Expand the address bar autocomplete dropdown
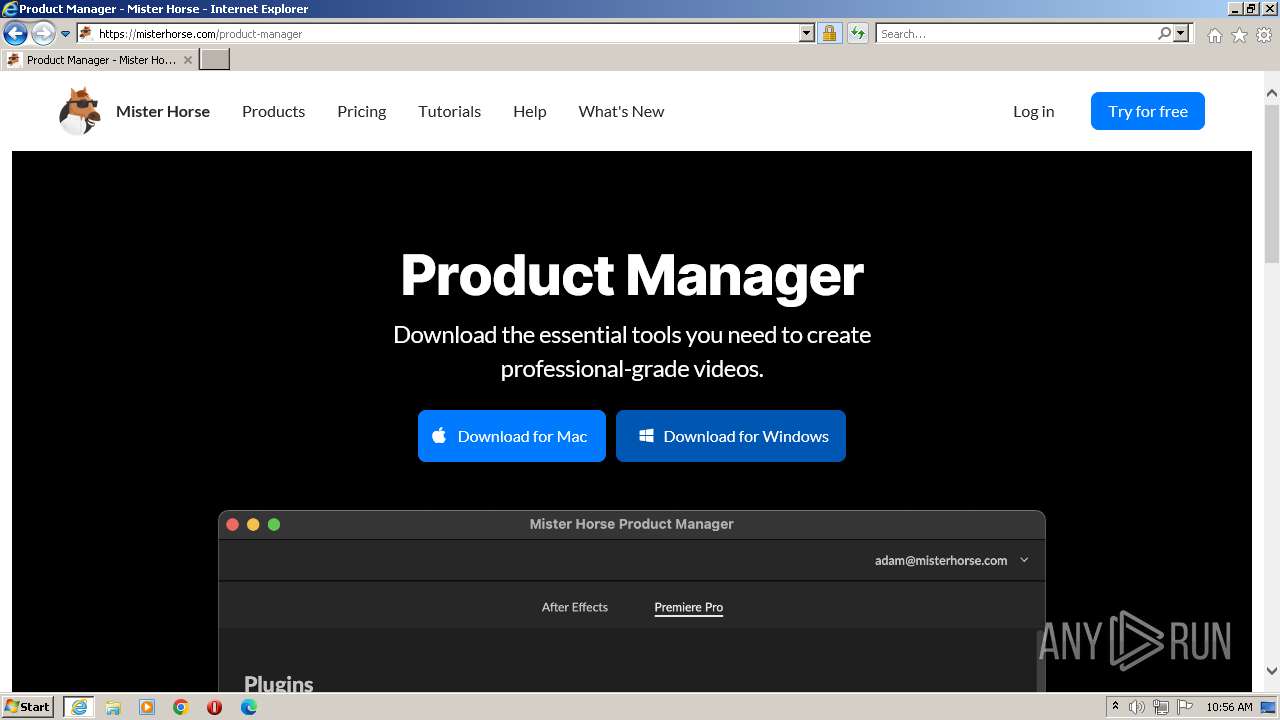1280x720 pixels. 807,34
